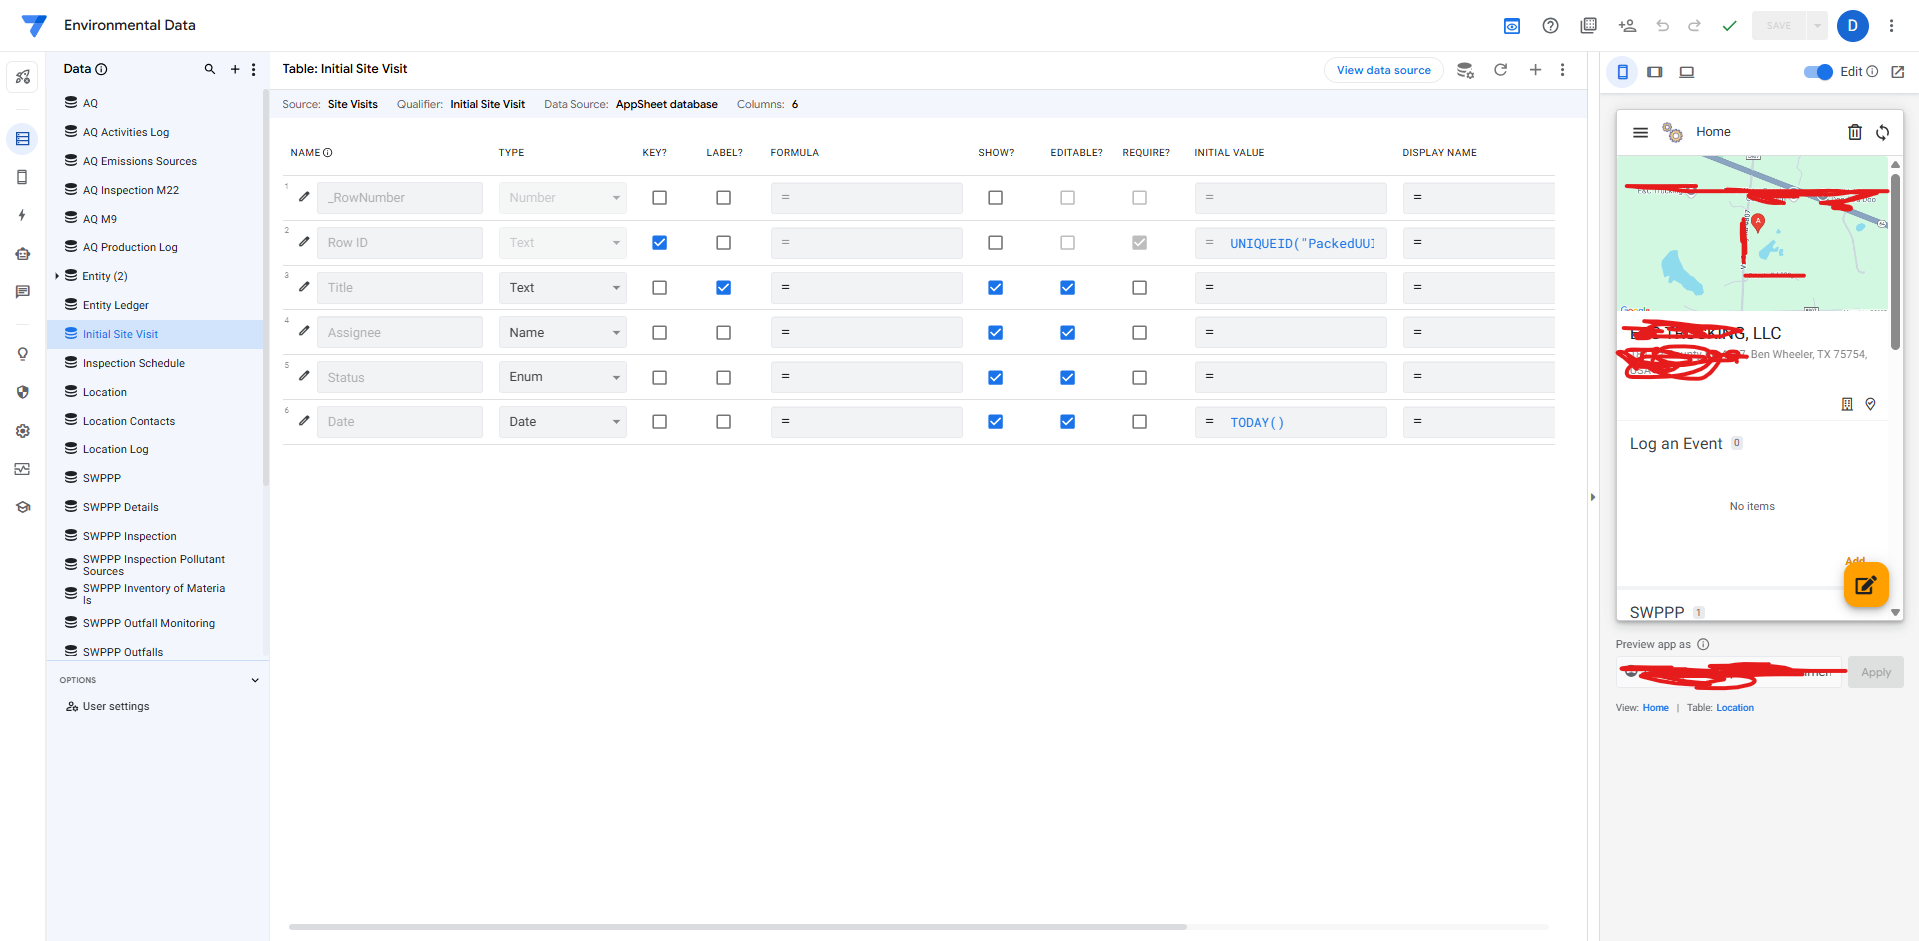
Task: Click the pencil edit icon for Title column
Action: pyautogui.click(x=304, y=287)
